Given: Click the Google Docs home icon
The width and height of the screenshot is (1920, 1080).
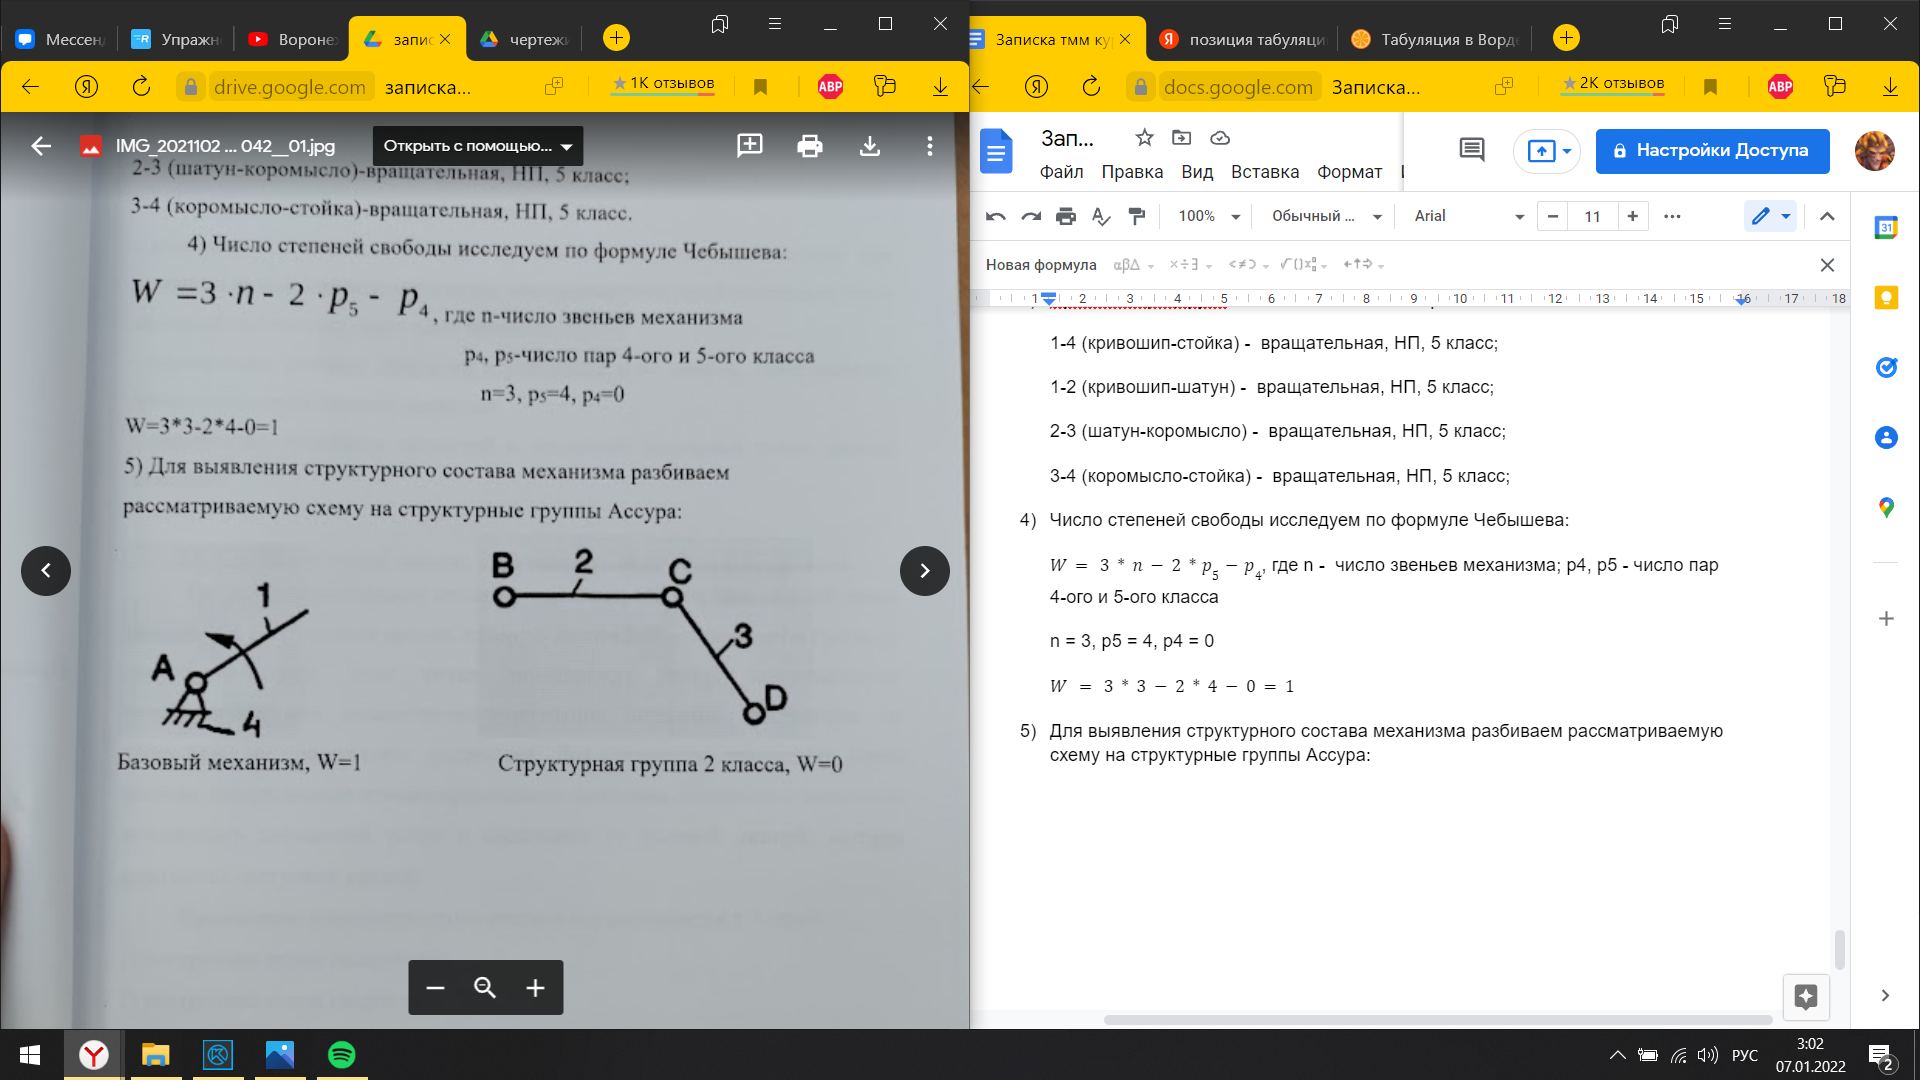Looking at the screenshot, I should pos(996,152).
